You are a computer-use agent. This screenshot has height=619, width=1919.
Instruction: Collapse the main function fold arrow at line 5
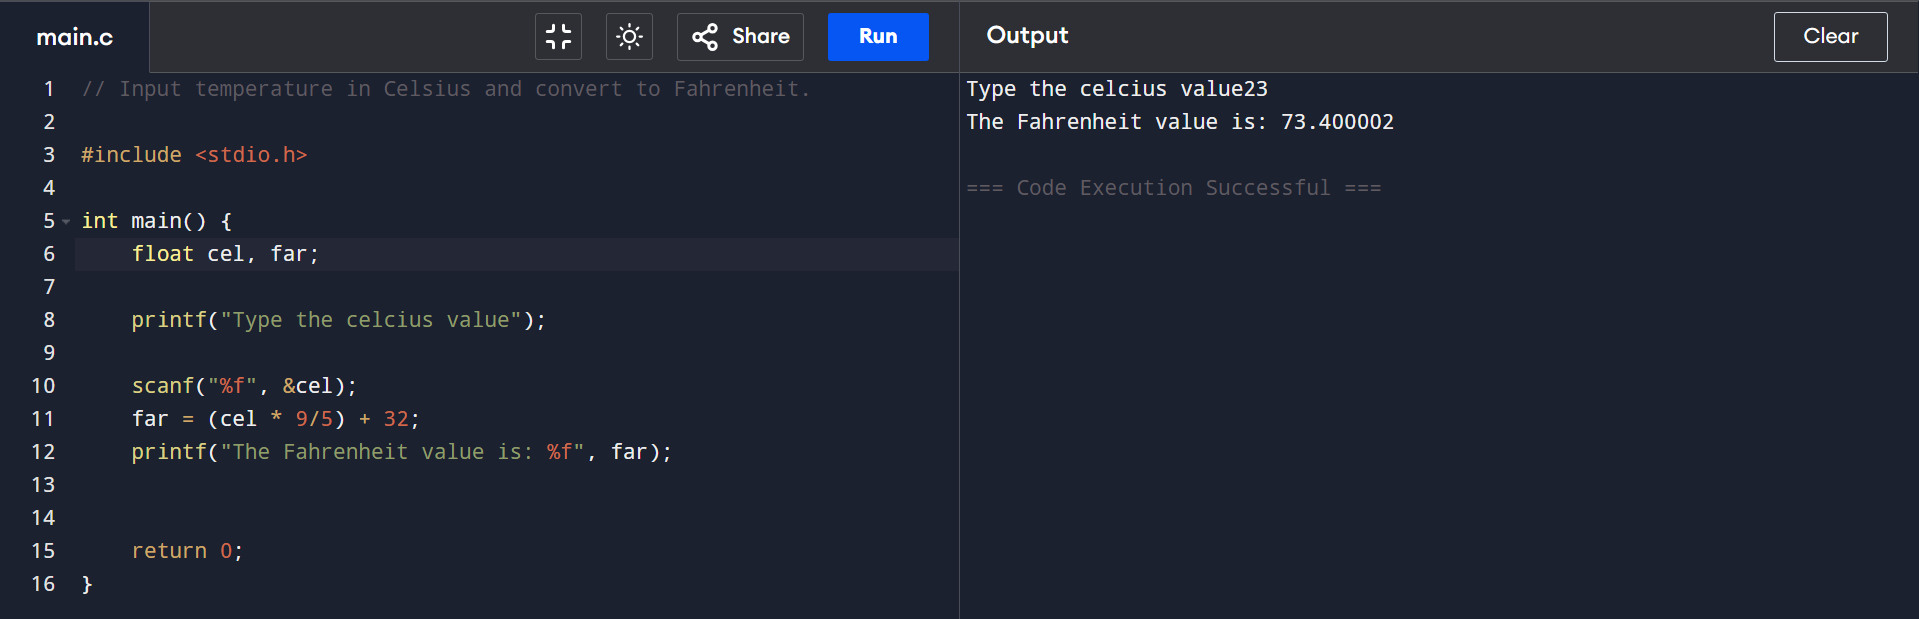coord(66,221)
